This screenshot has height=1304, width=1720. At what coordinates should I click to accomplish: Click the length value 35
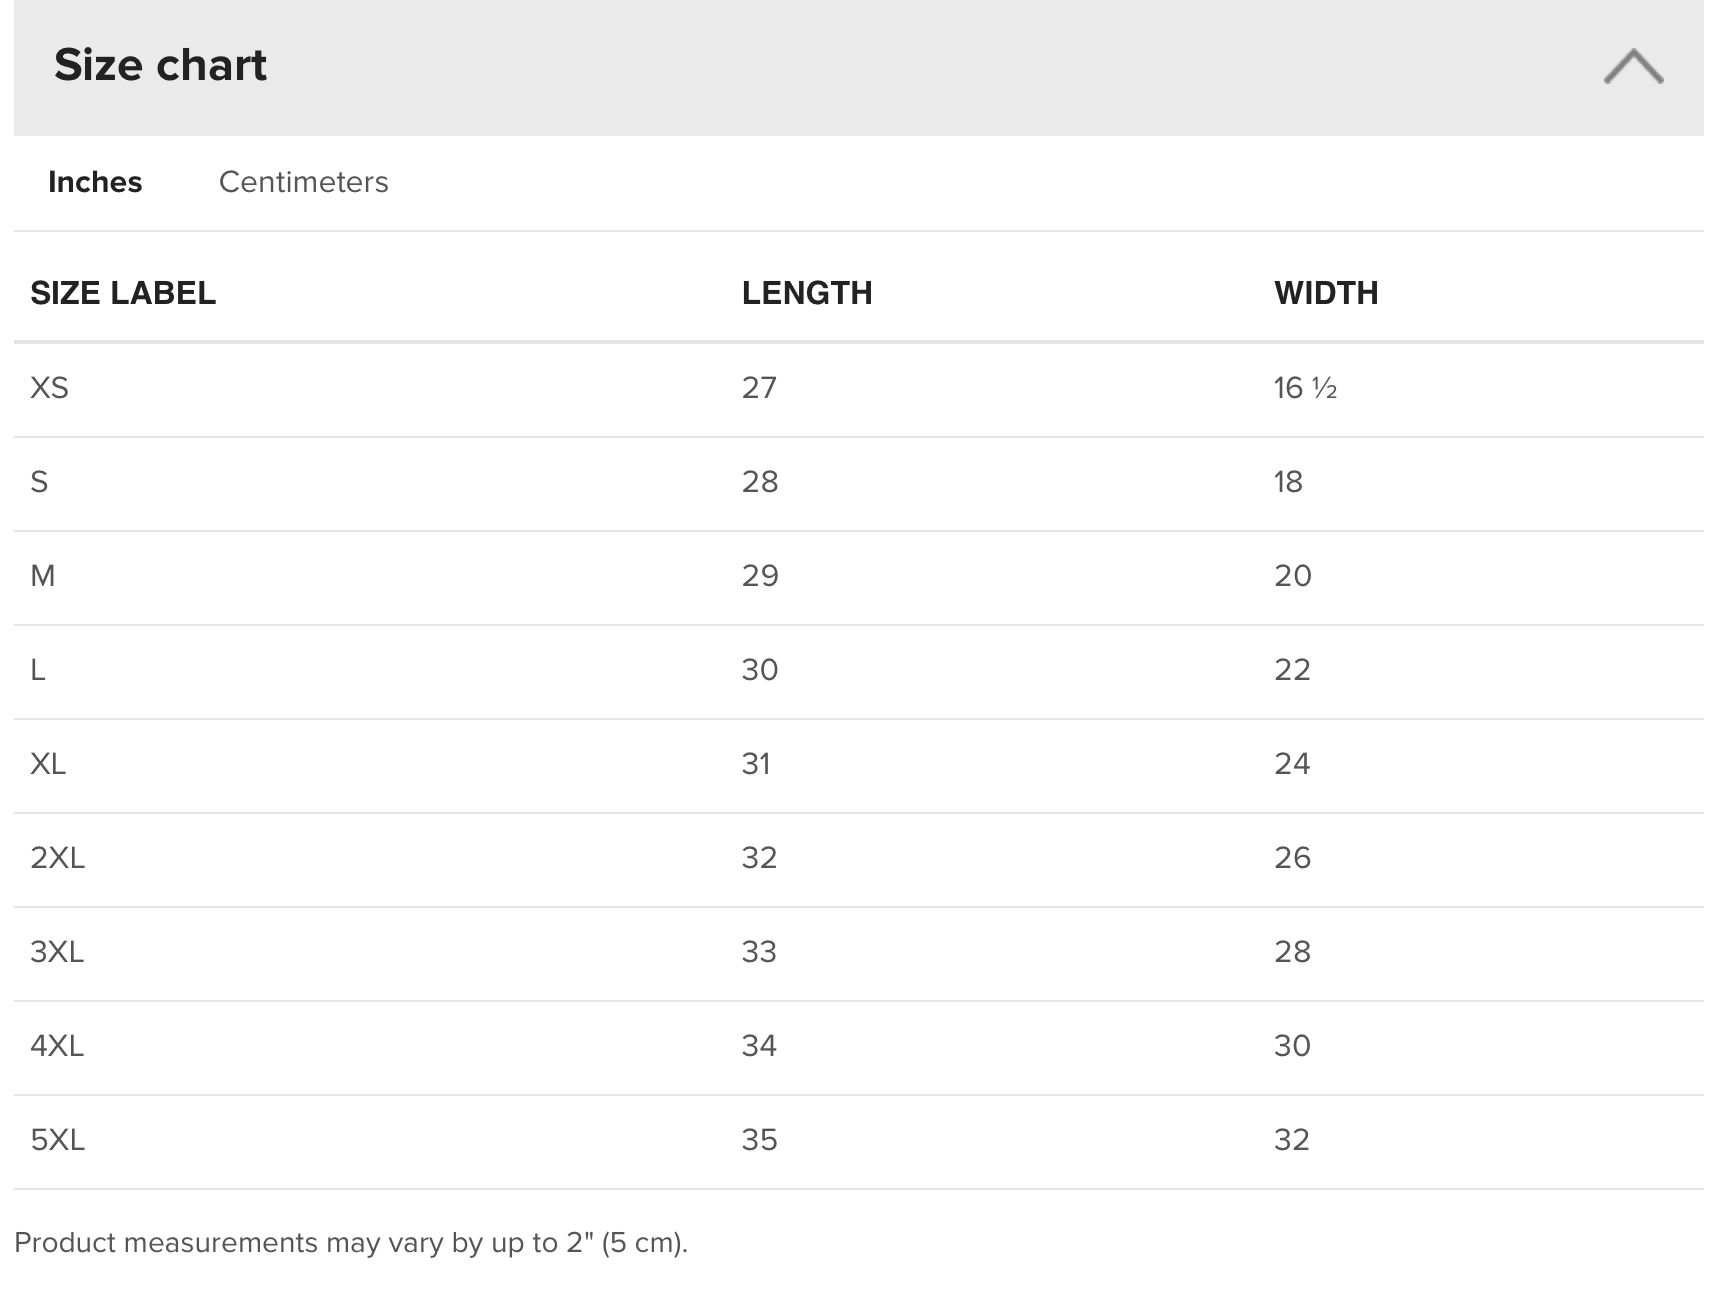[759, 1140]
